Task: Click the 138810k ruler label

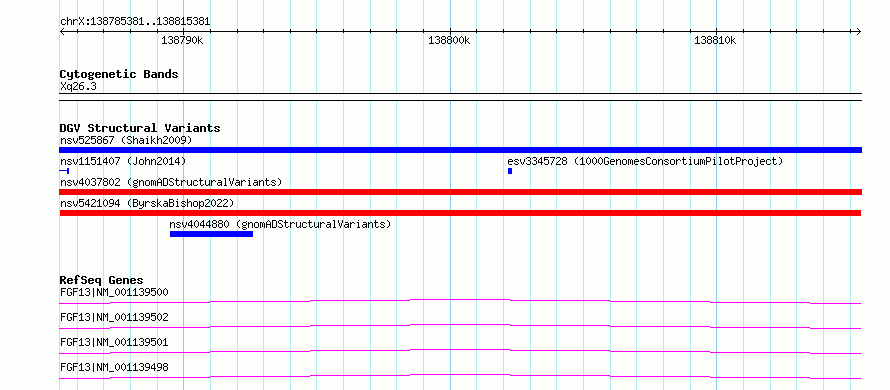Action: (716, 40)
